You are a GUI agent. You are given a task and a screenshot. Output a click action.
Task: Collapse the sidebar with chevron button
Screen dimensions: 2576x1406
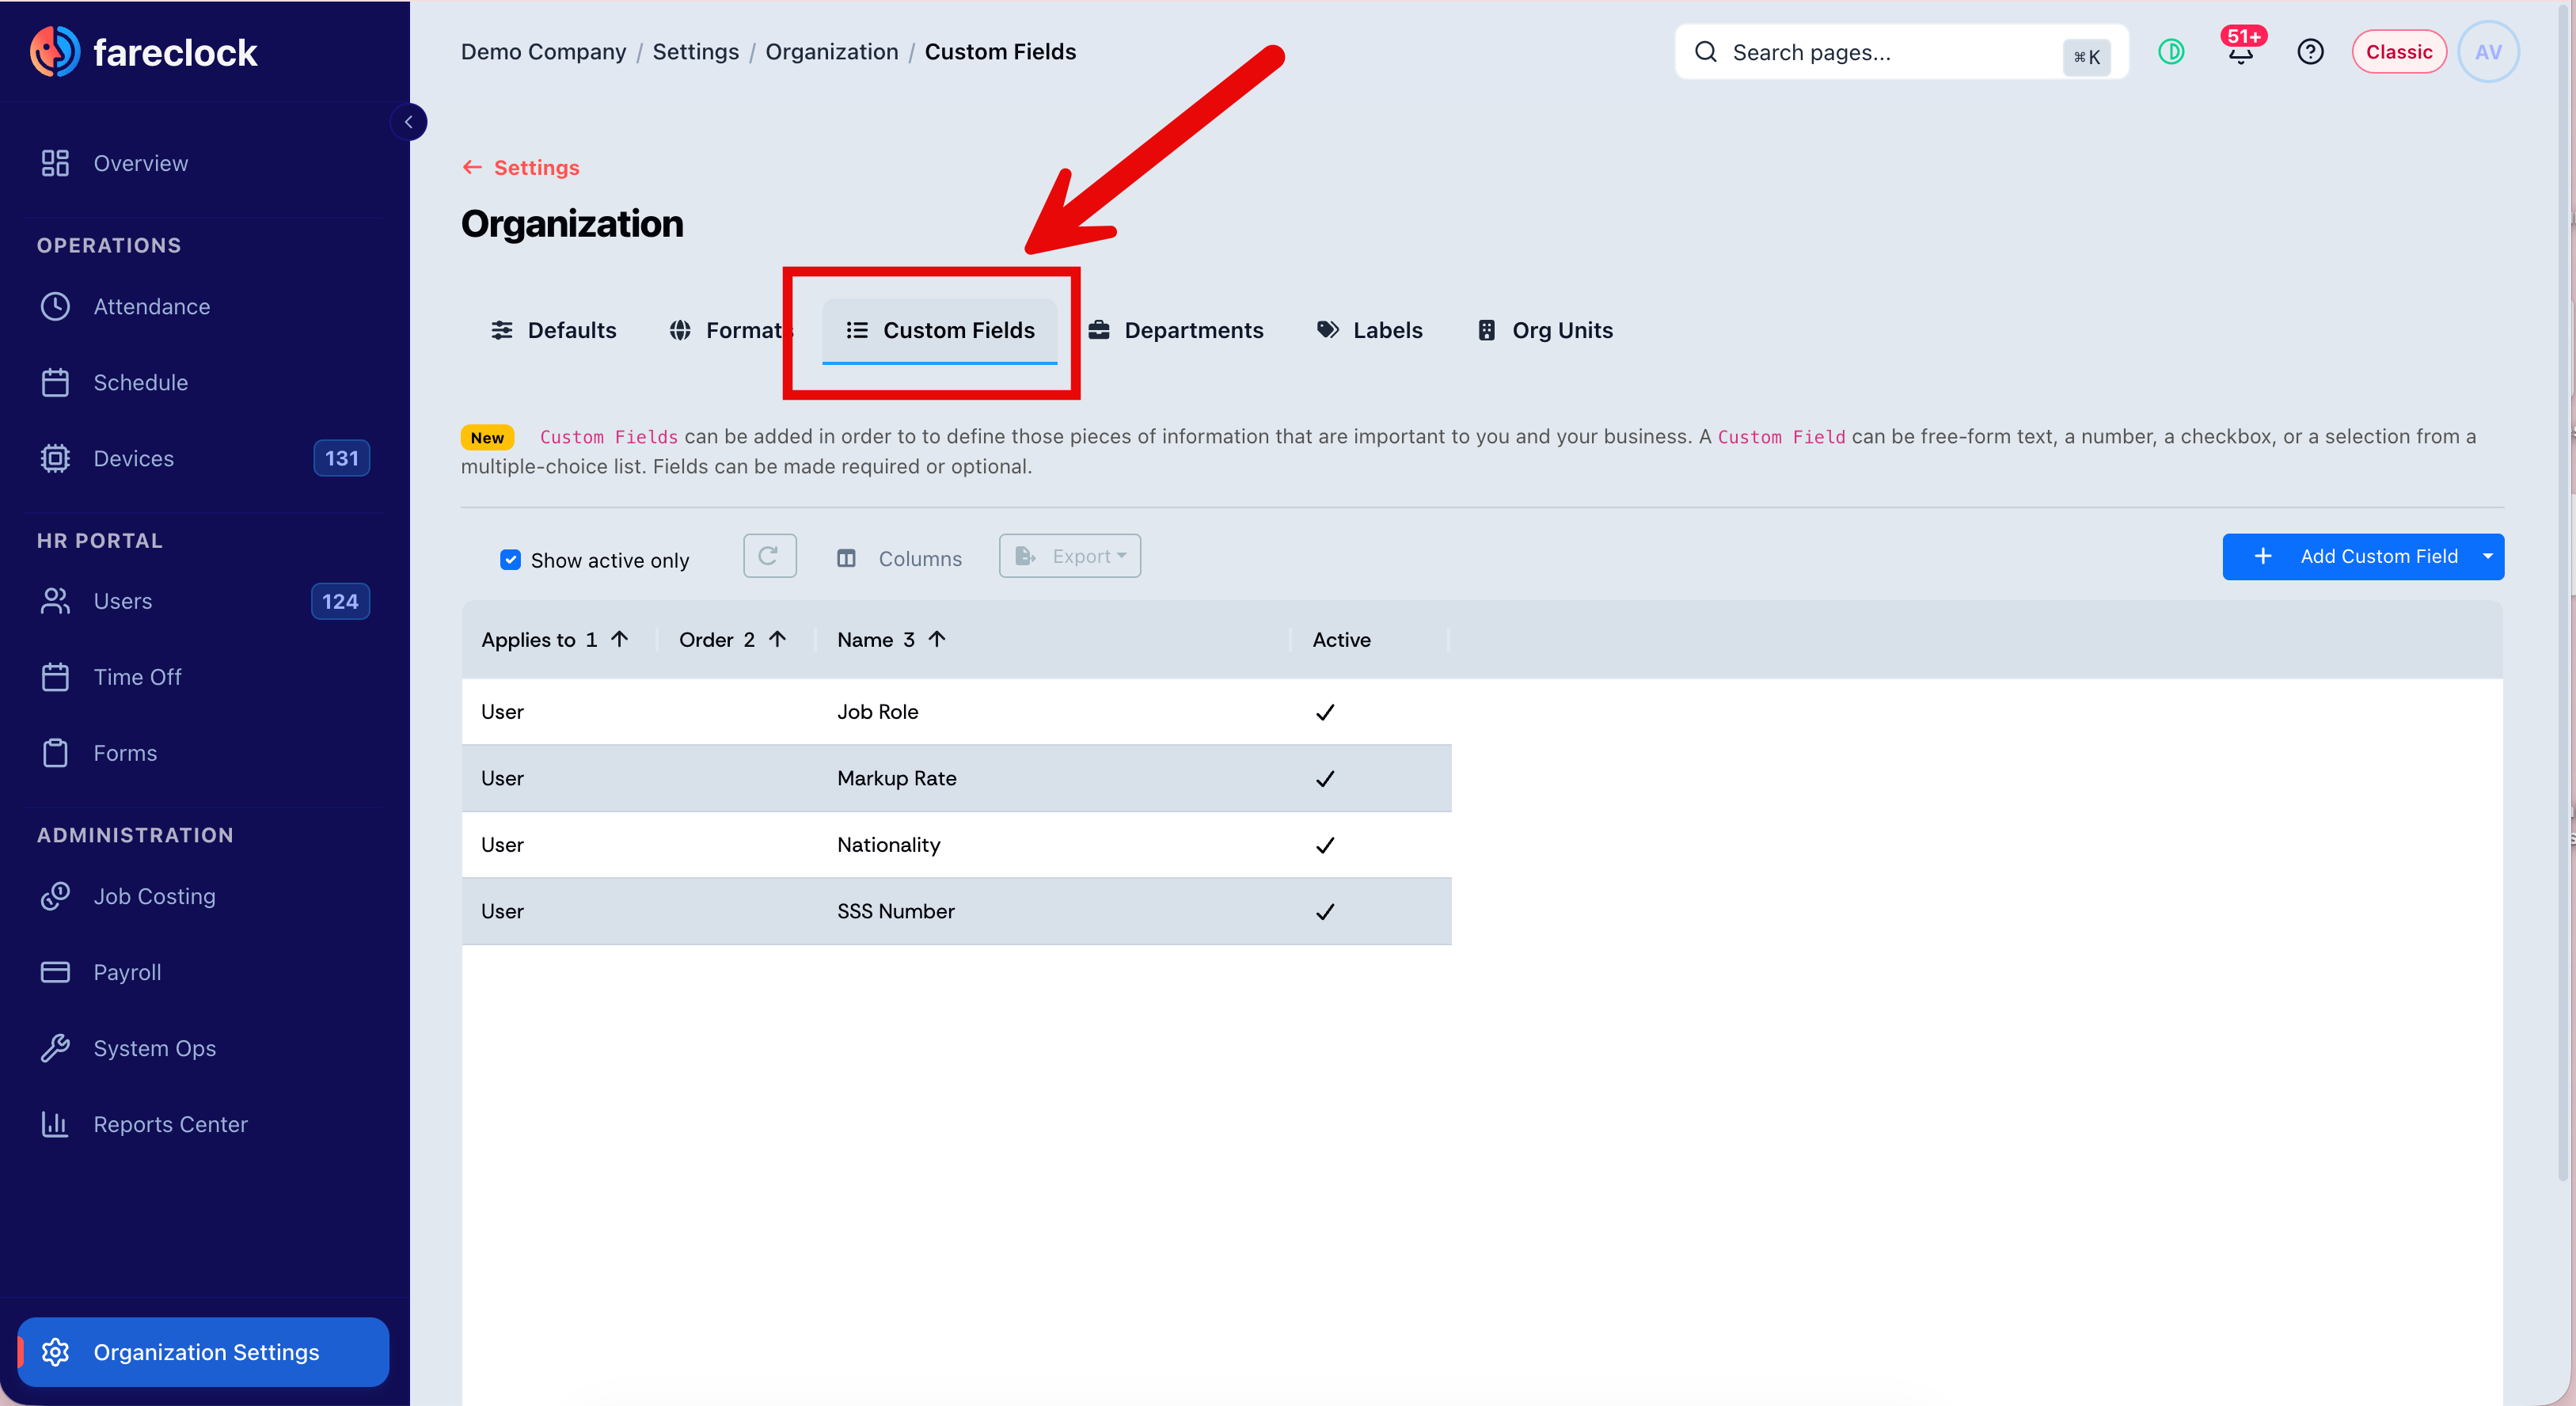click(x=408, y=122)
